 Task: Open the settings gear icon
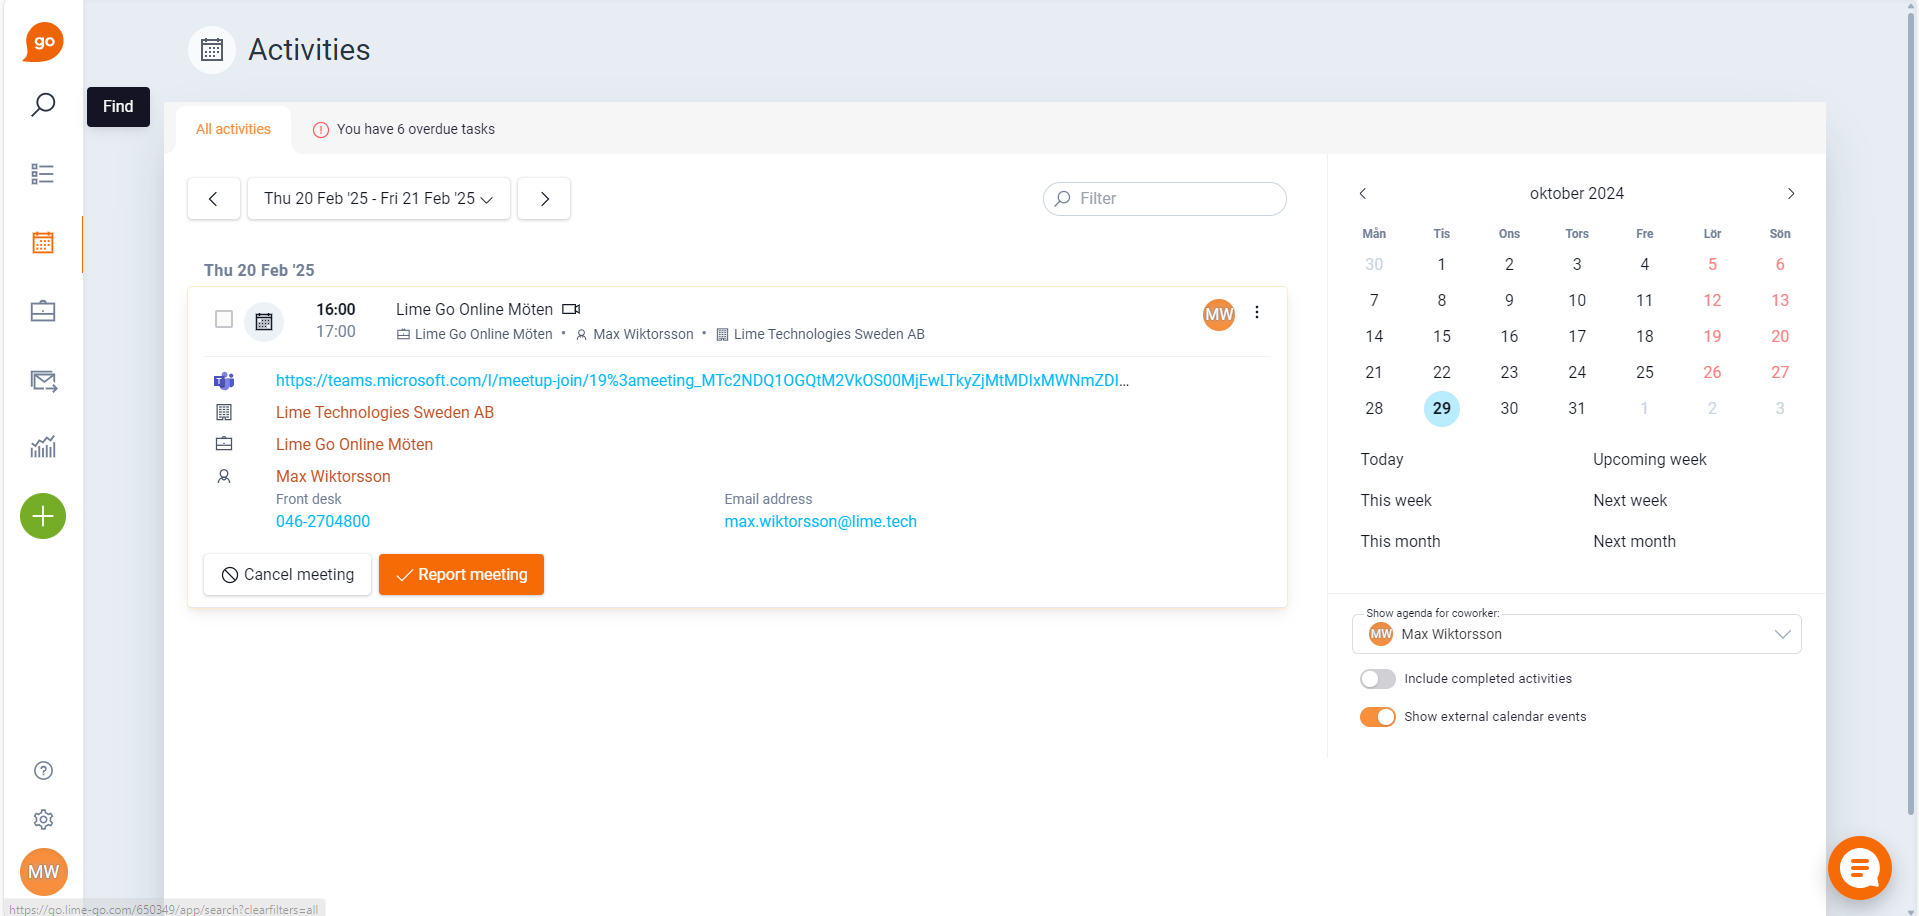(x=43, y=820)
